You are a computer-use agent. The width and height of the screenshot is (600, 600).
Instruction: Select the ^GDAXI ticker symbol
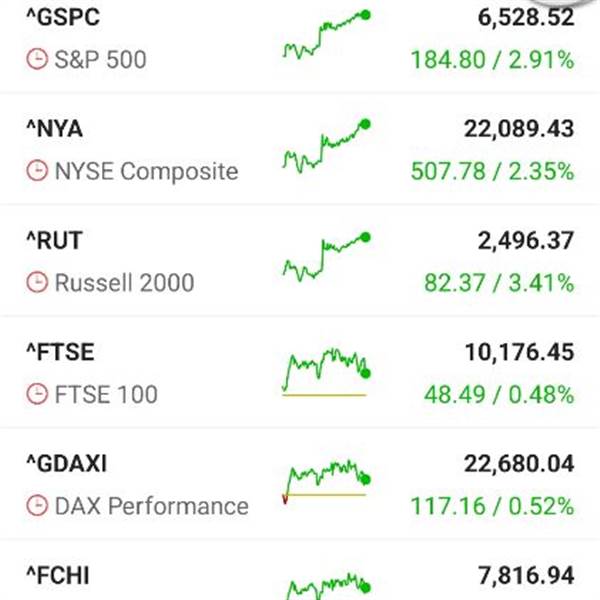tap(65, 463)
